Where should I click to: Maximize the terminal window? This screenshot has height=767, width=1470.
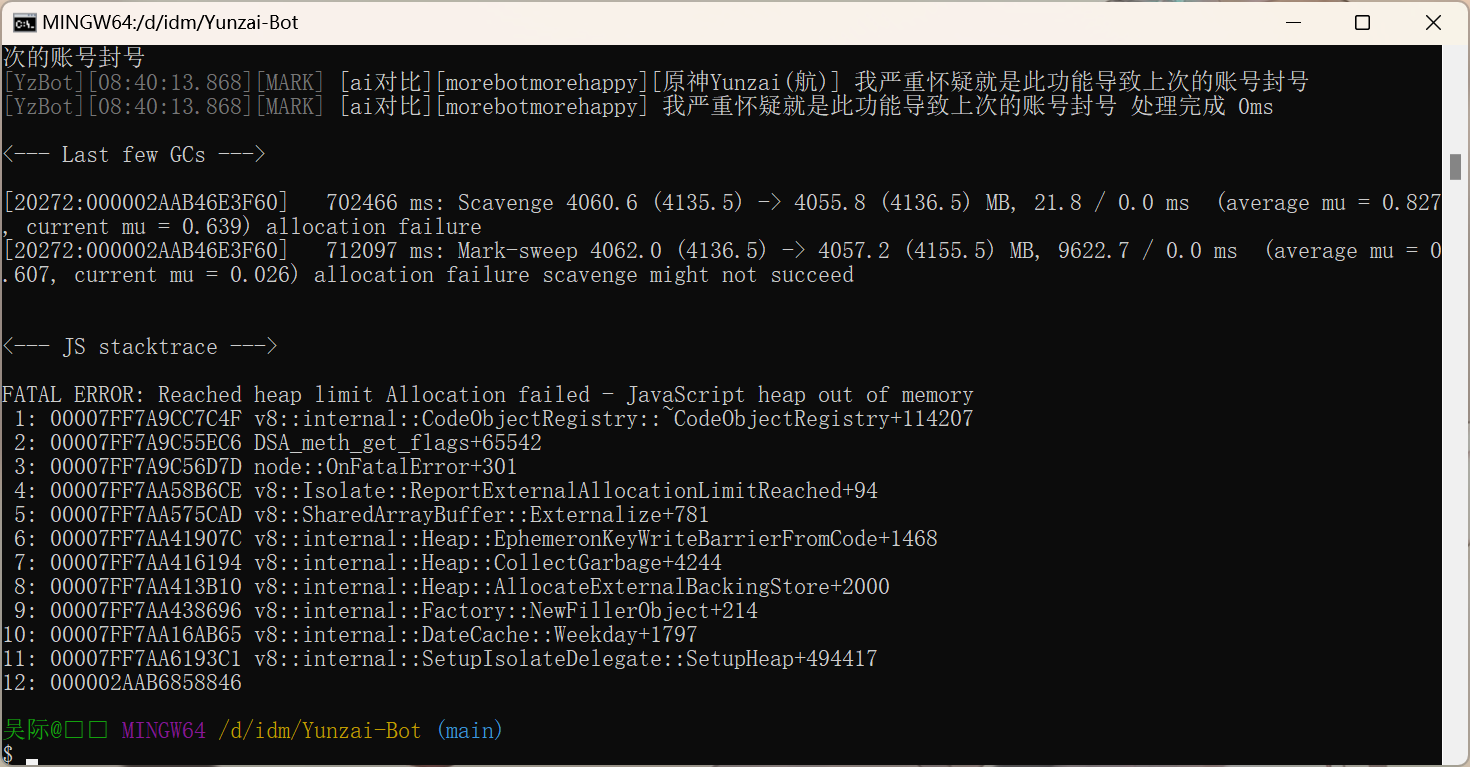click(x=1362, y=22)
